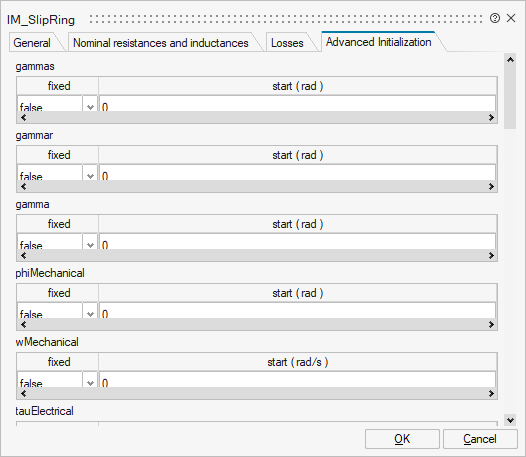Edit the gamma start value field
This screenshot has height=457, width=526.
coord(297,242)
